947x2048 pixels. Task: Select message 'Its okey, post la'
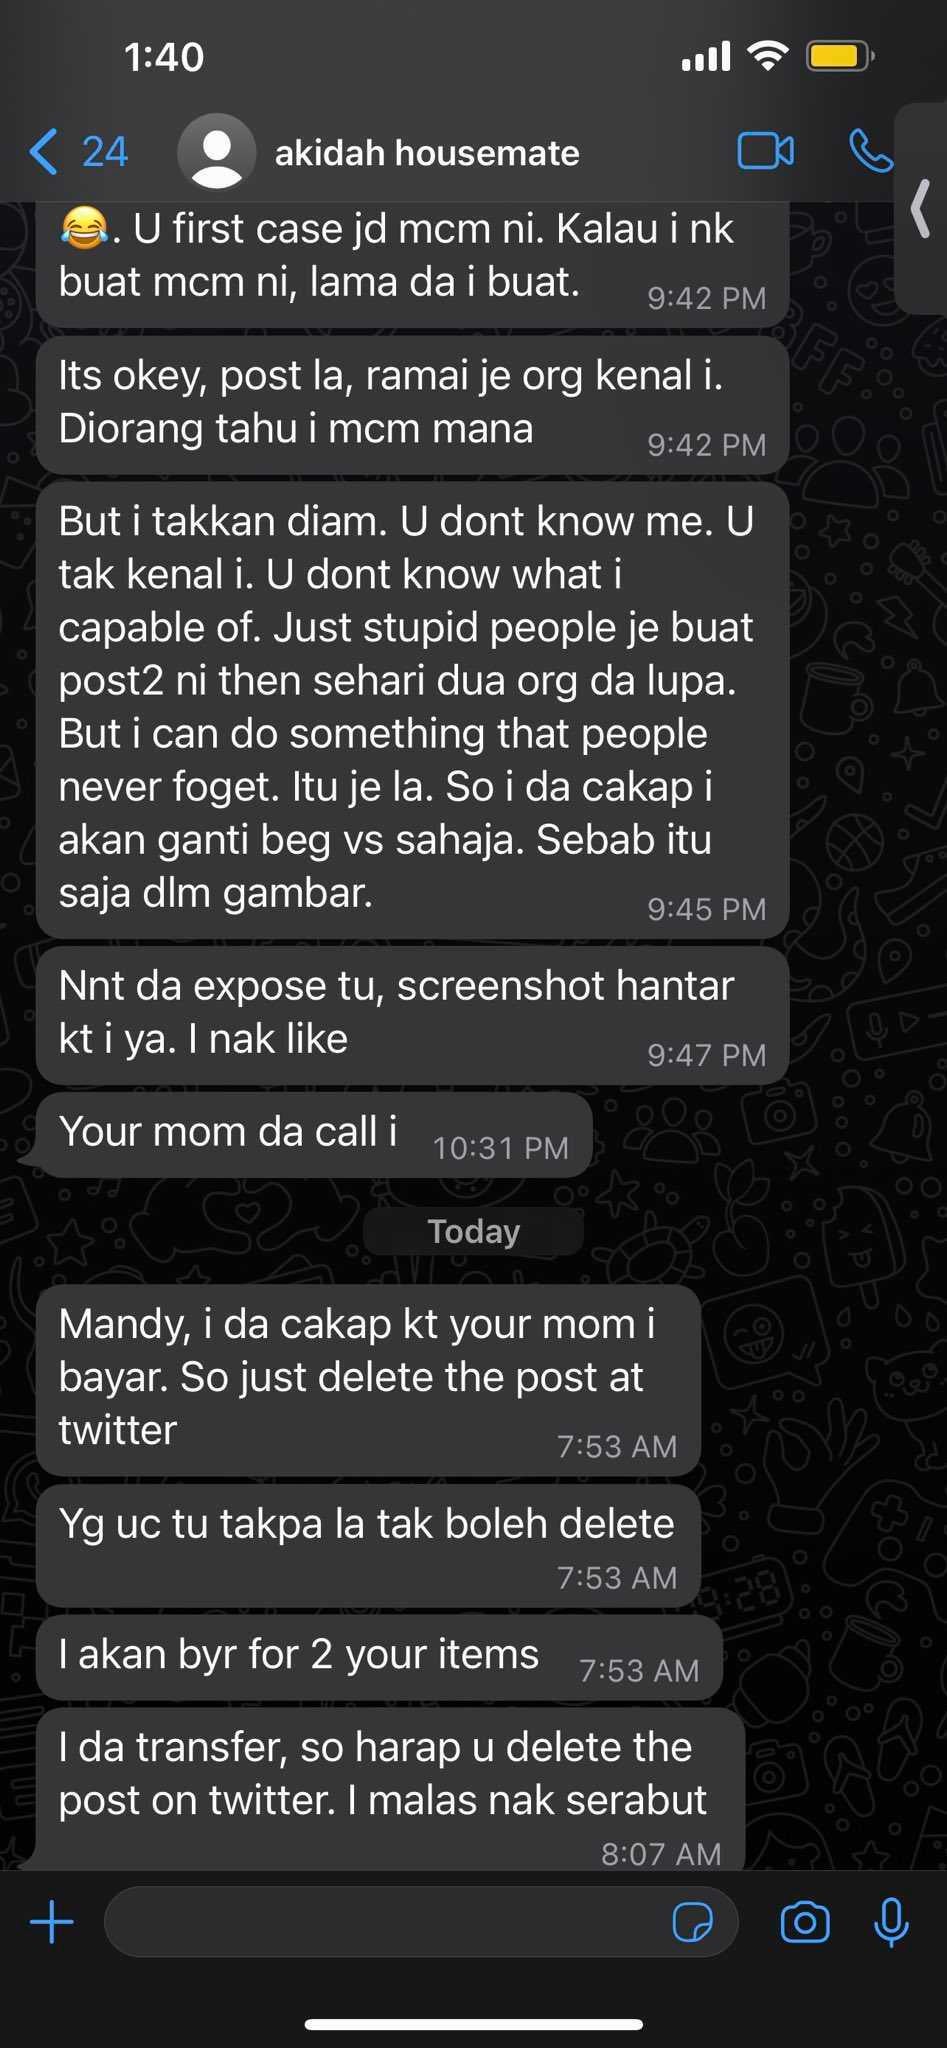pyautogui.click(x=412, y=404)
